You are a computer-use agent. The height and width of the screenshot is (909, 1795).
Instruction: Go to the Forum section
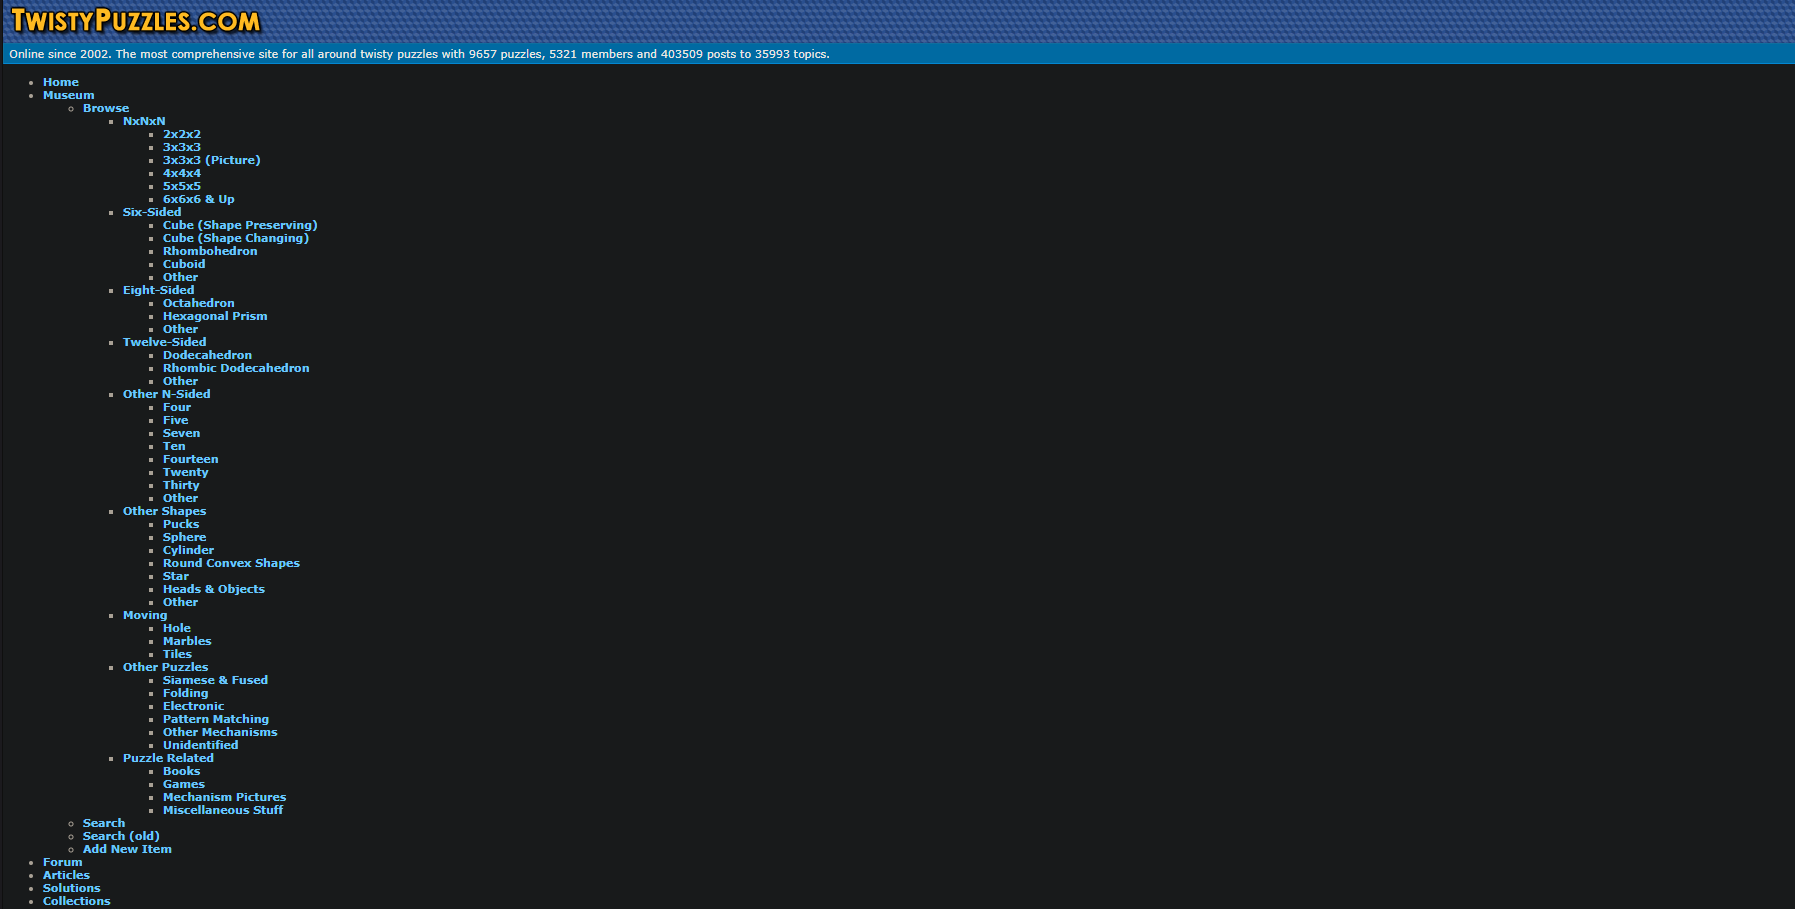(x=62, y=861)
